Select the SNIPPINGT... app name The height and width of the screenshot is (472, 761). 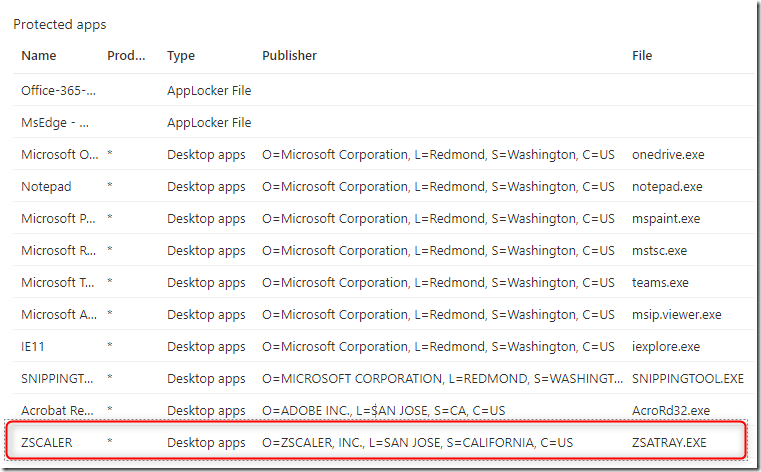57,379
